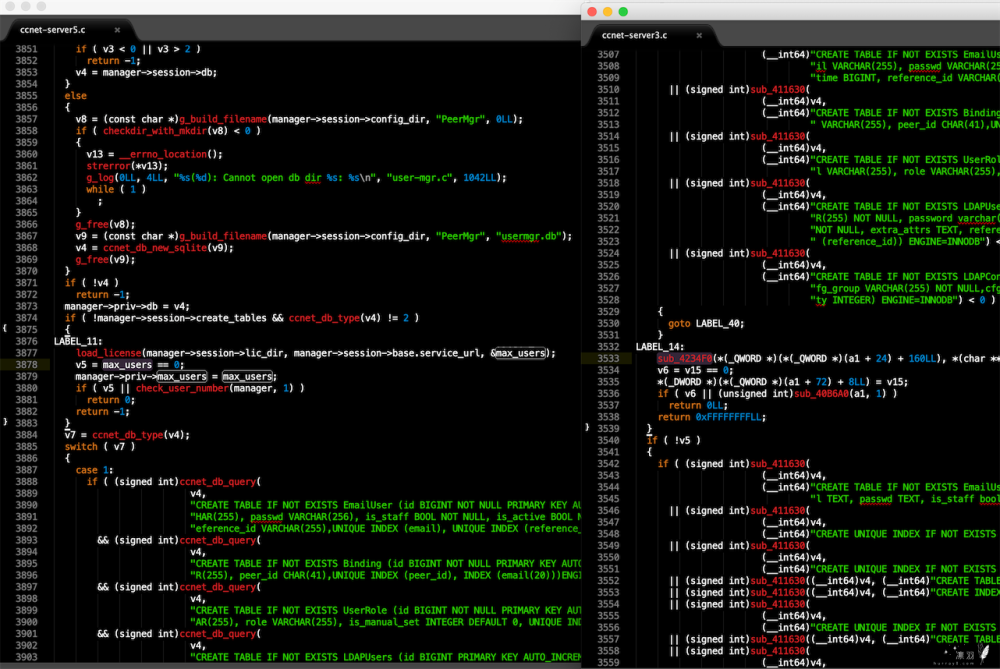Click the "else" keyword on line 3855
Screen dimensions: 1000x669
[x=75, y=96]
